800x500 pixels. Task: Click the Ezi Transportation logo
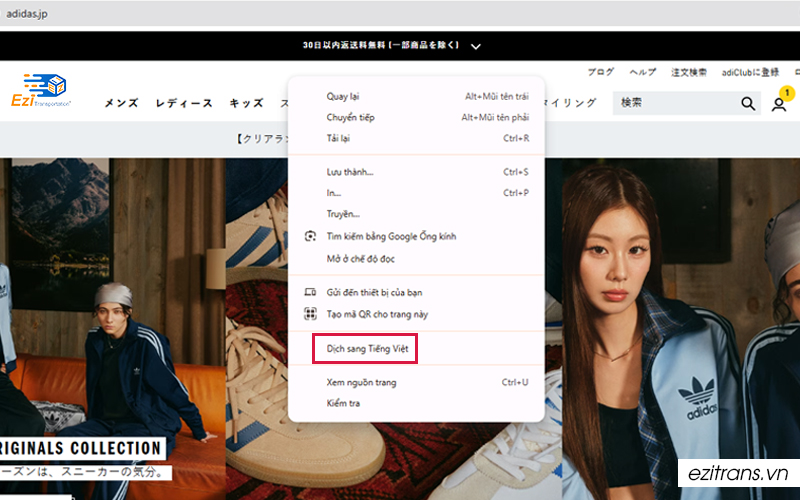click(41, 90)
